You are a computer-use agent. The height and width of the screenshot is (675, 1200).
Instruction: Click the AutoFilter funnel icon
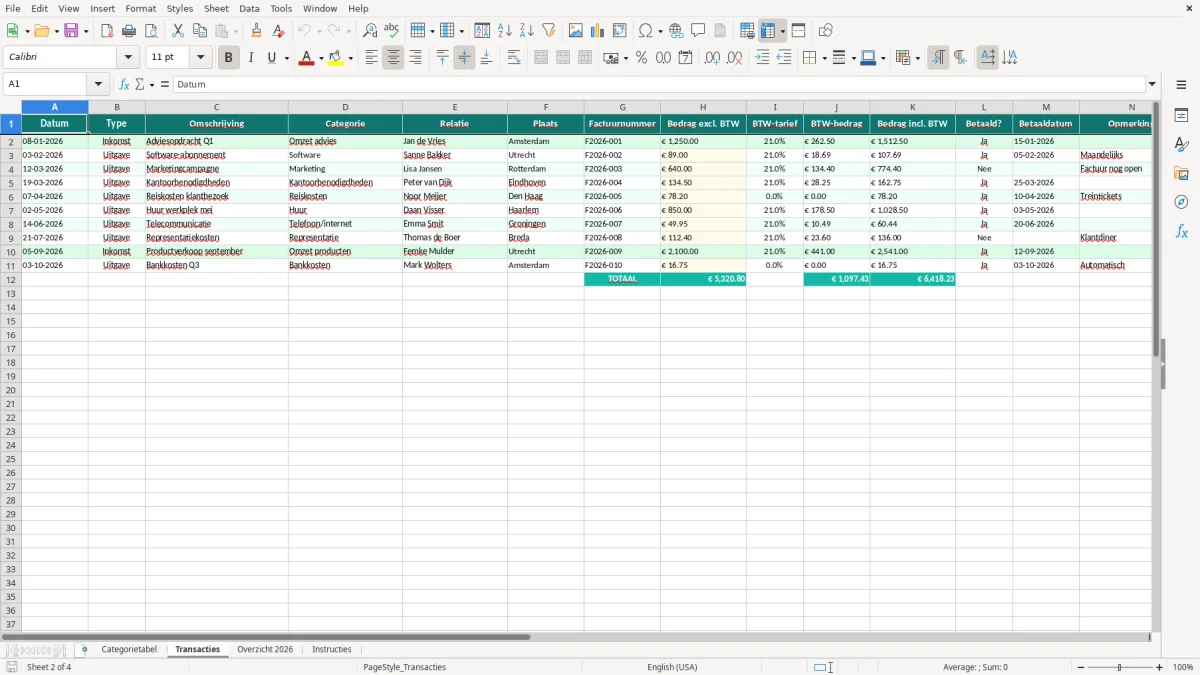549,31
